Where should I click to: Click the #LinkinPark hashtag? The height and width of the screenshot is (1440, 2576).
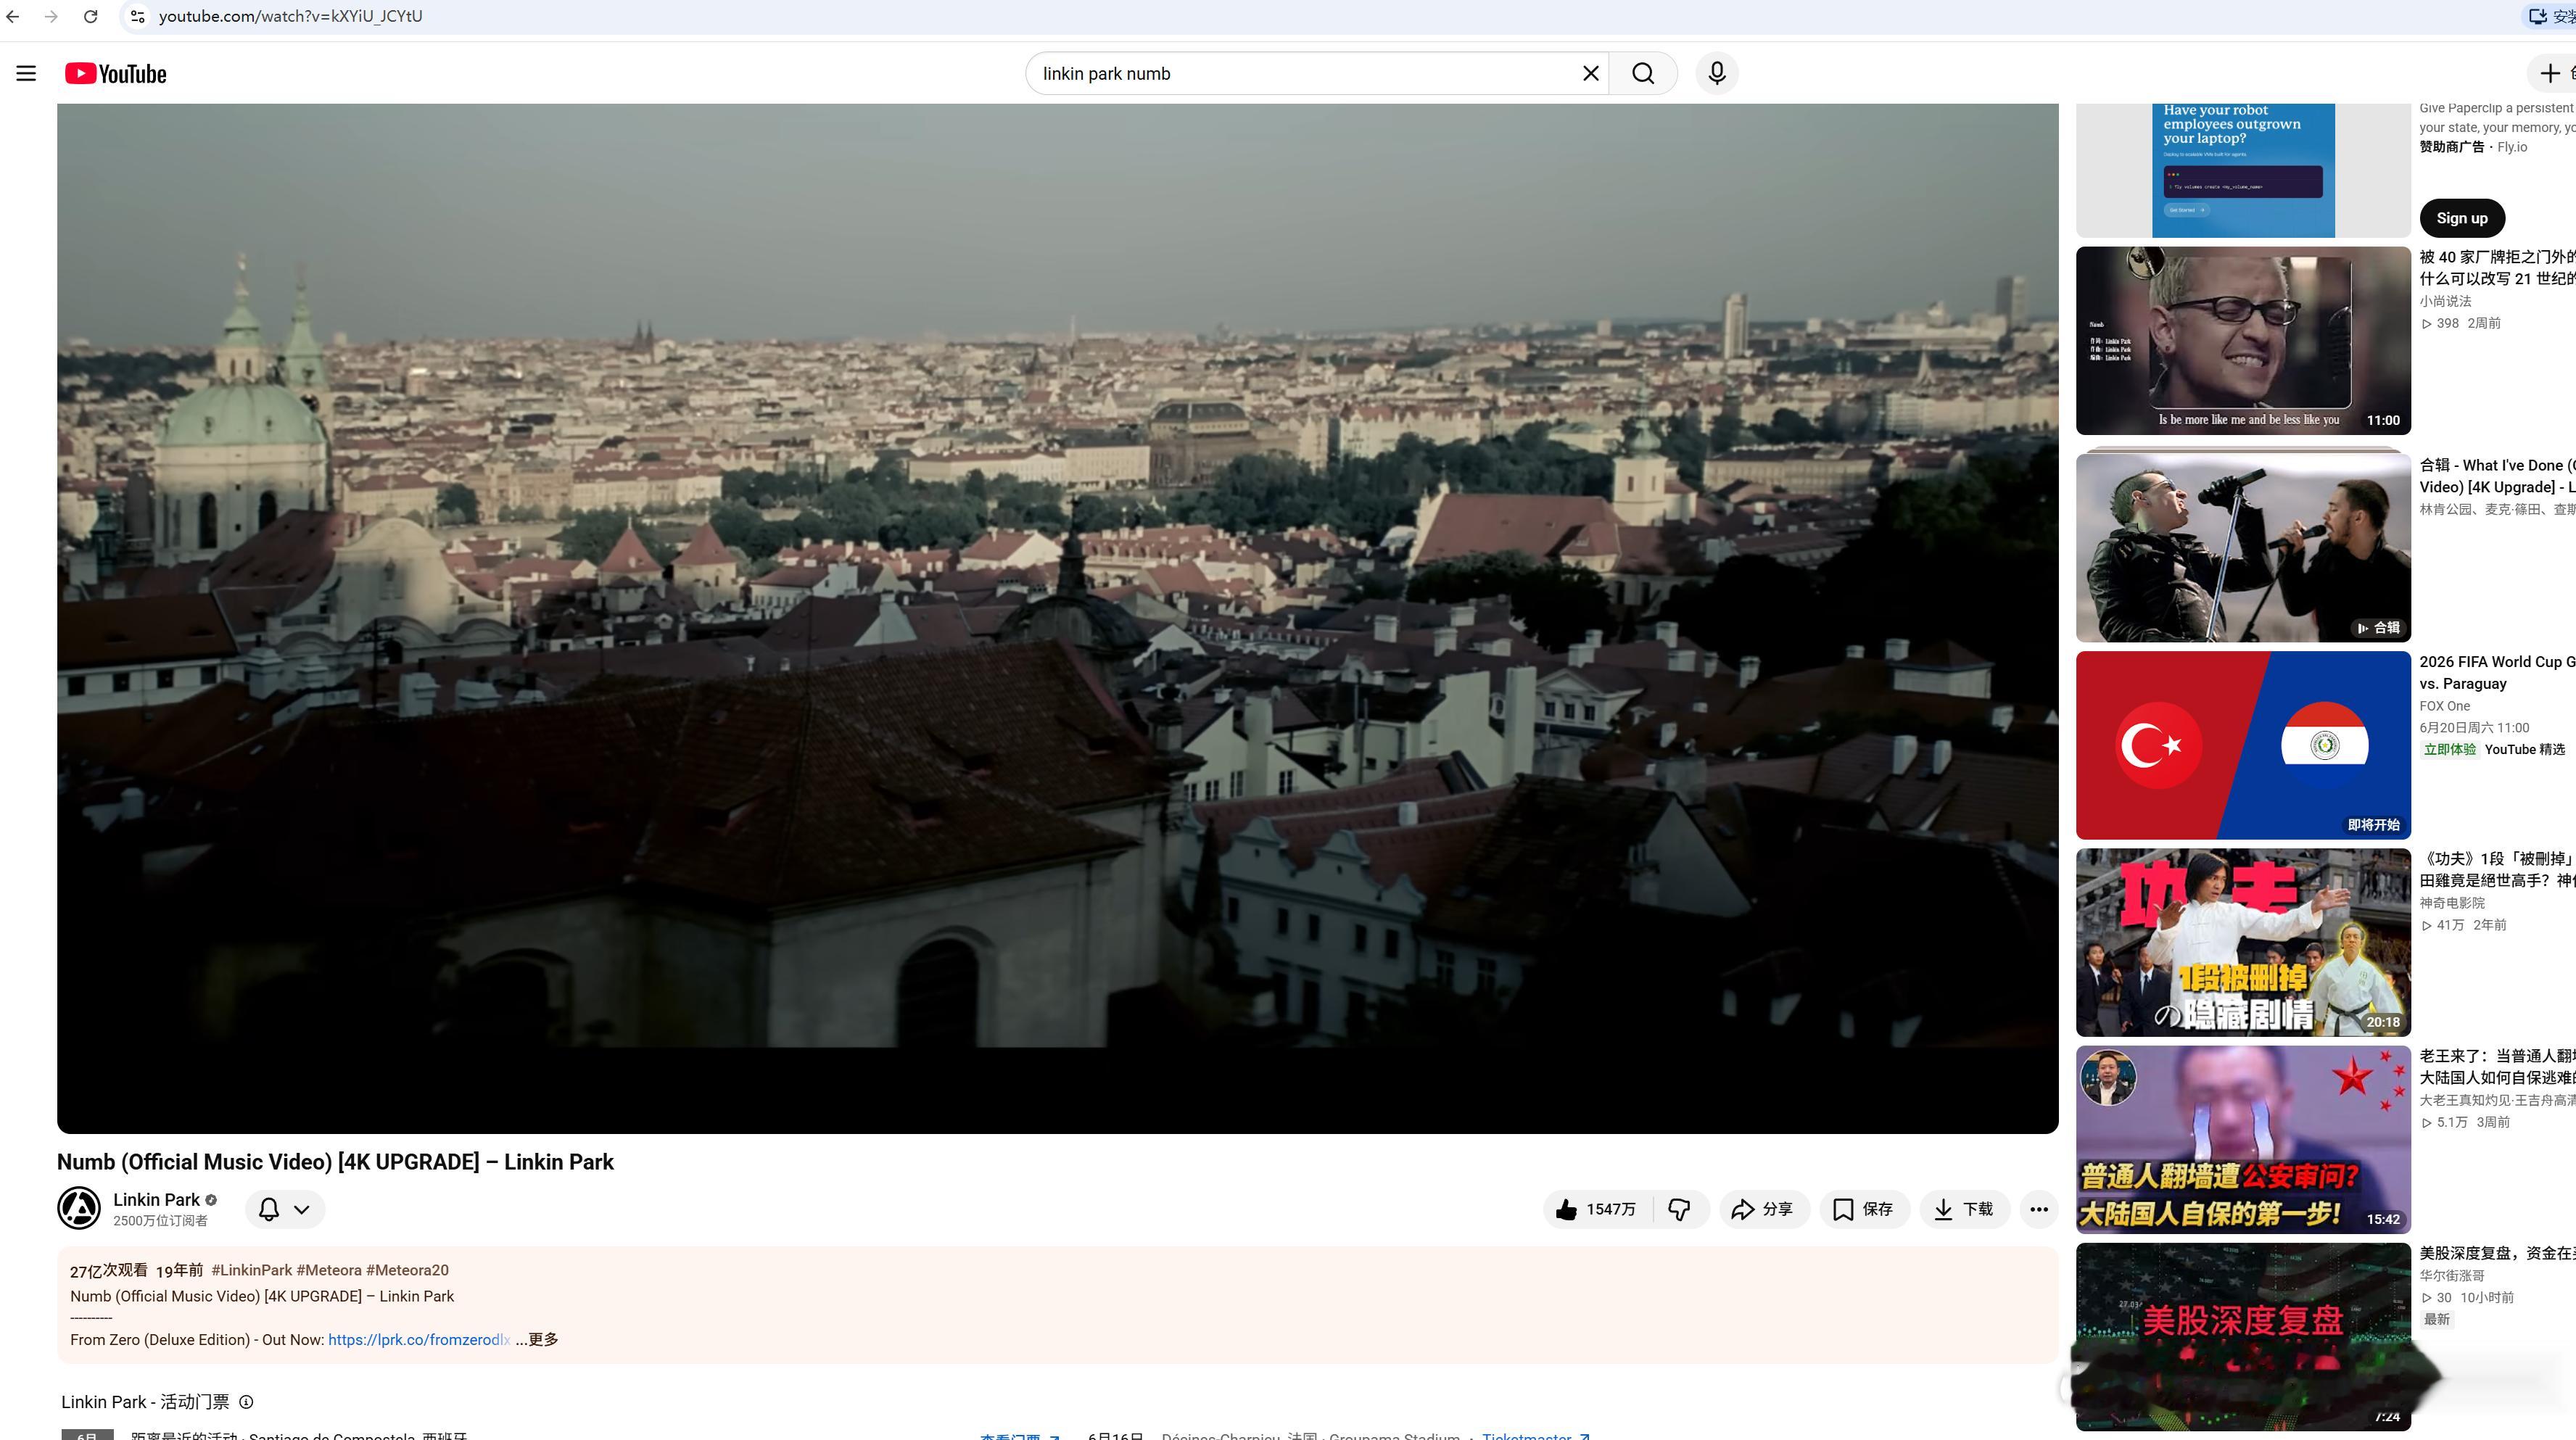click(x=252, y=1270)
